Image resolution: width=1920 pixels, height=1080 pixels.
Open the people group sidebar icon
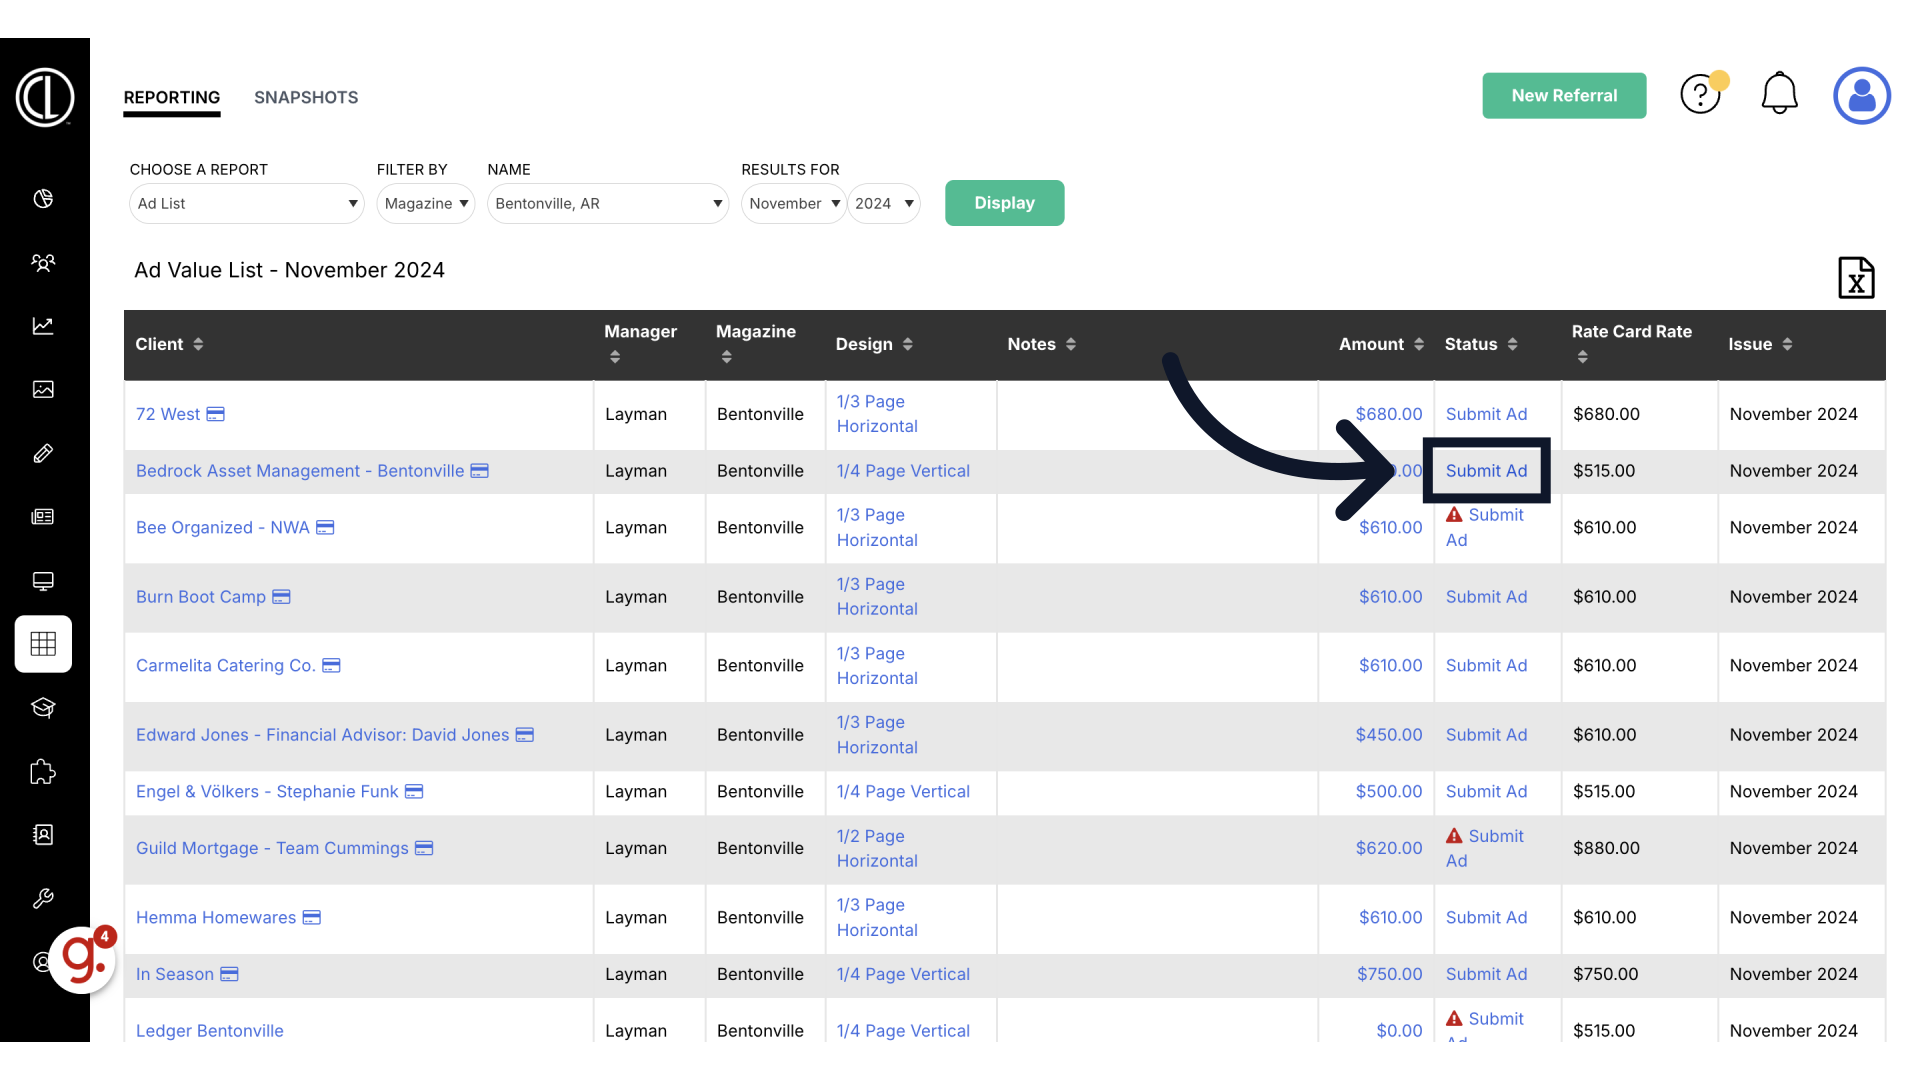coord(43,263)
